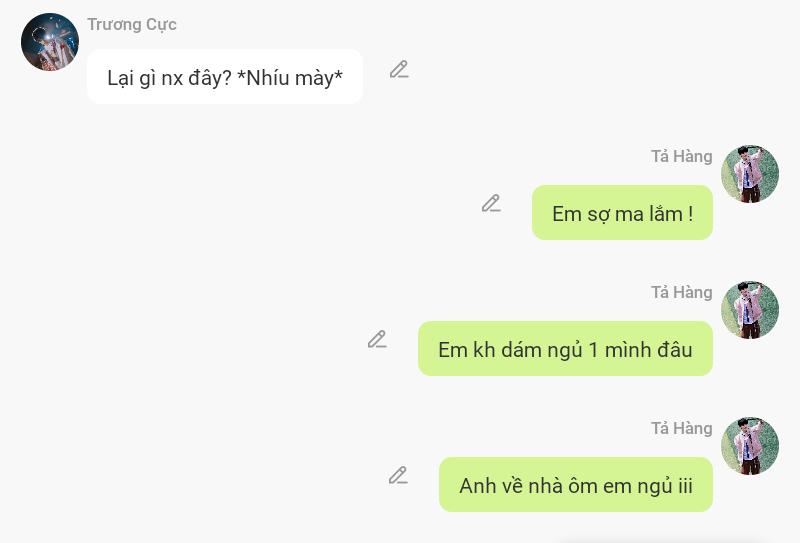
Task: Click pencil icon beside 'Em sợ ma lắm !'
Action: (x=491, y=203)
